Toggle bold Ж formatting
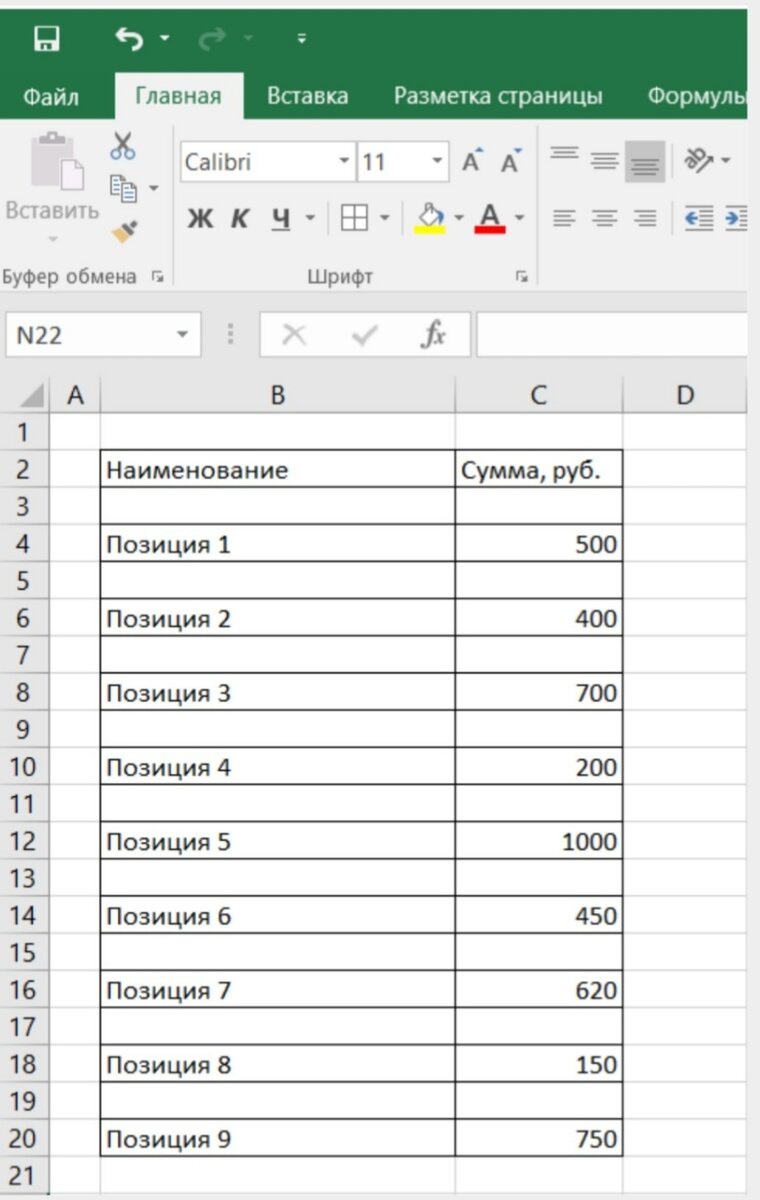This screenshot has width=760, height=1200. 200,218
